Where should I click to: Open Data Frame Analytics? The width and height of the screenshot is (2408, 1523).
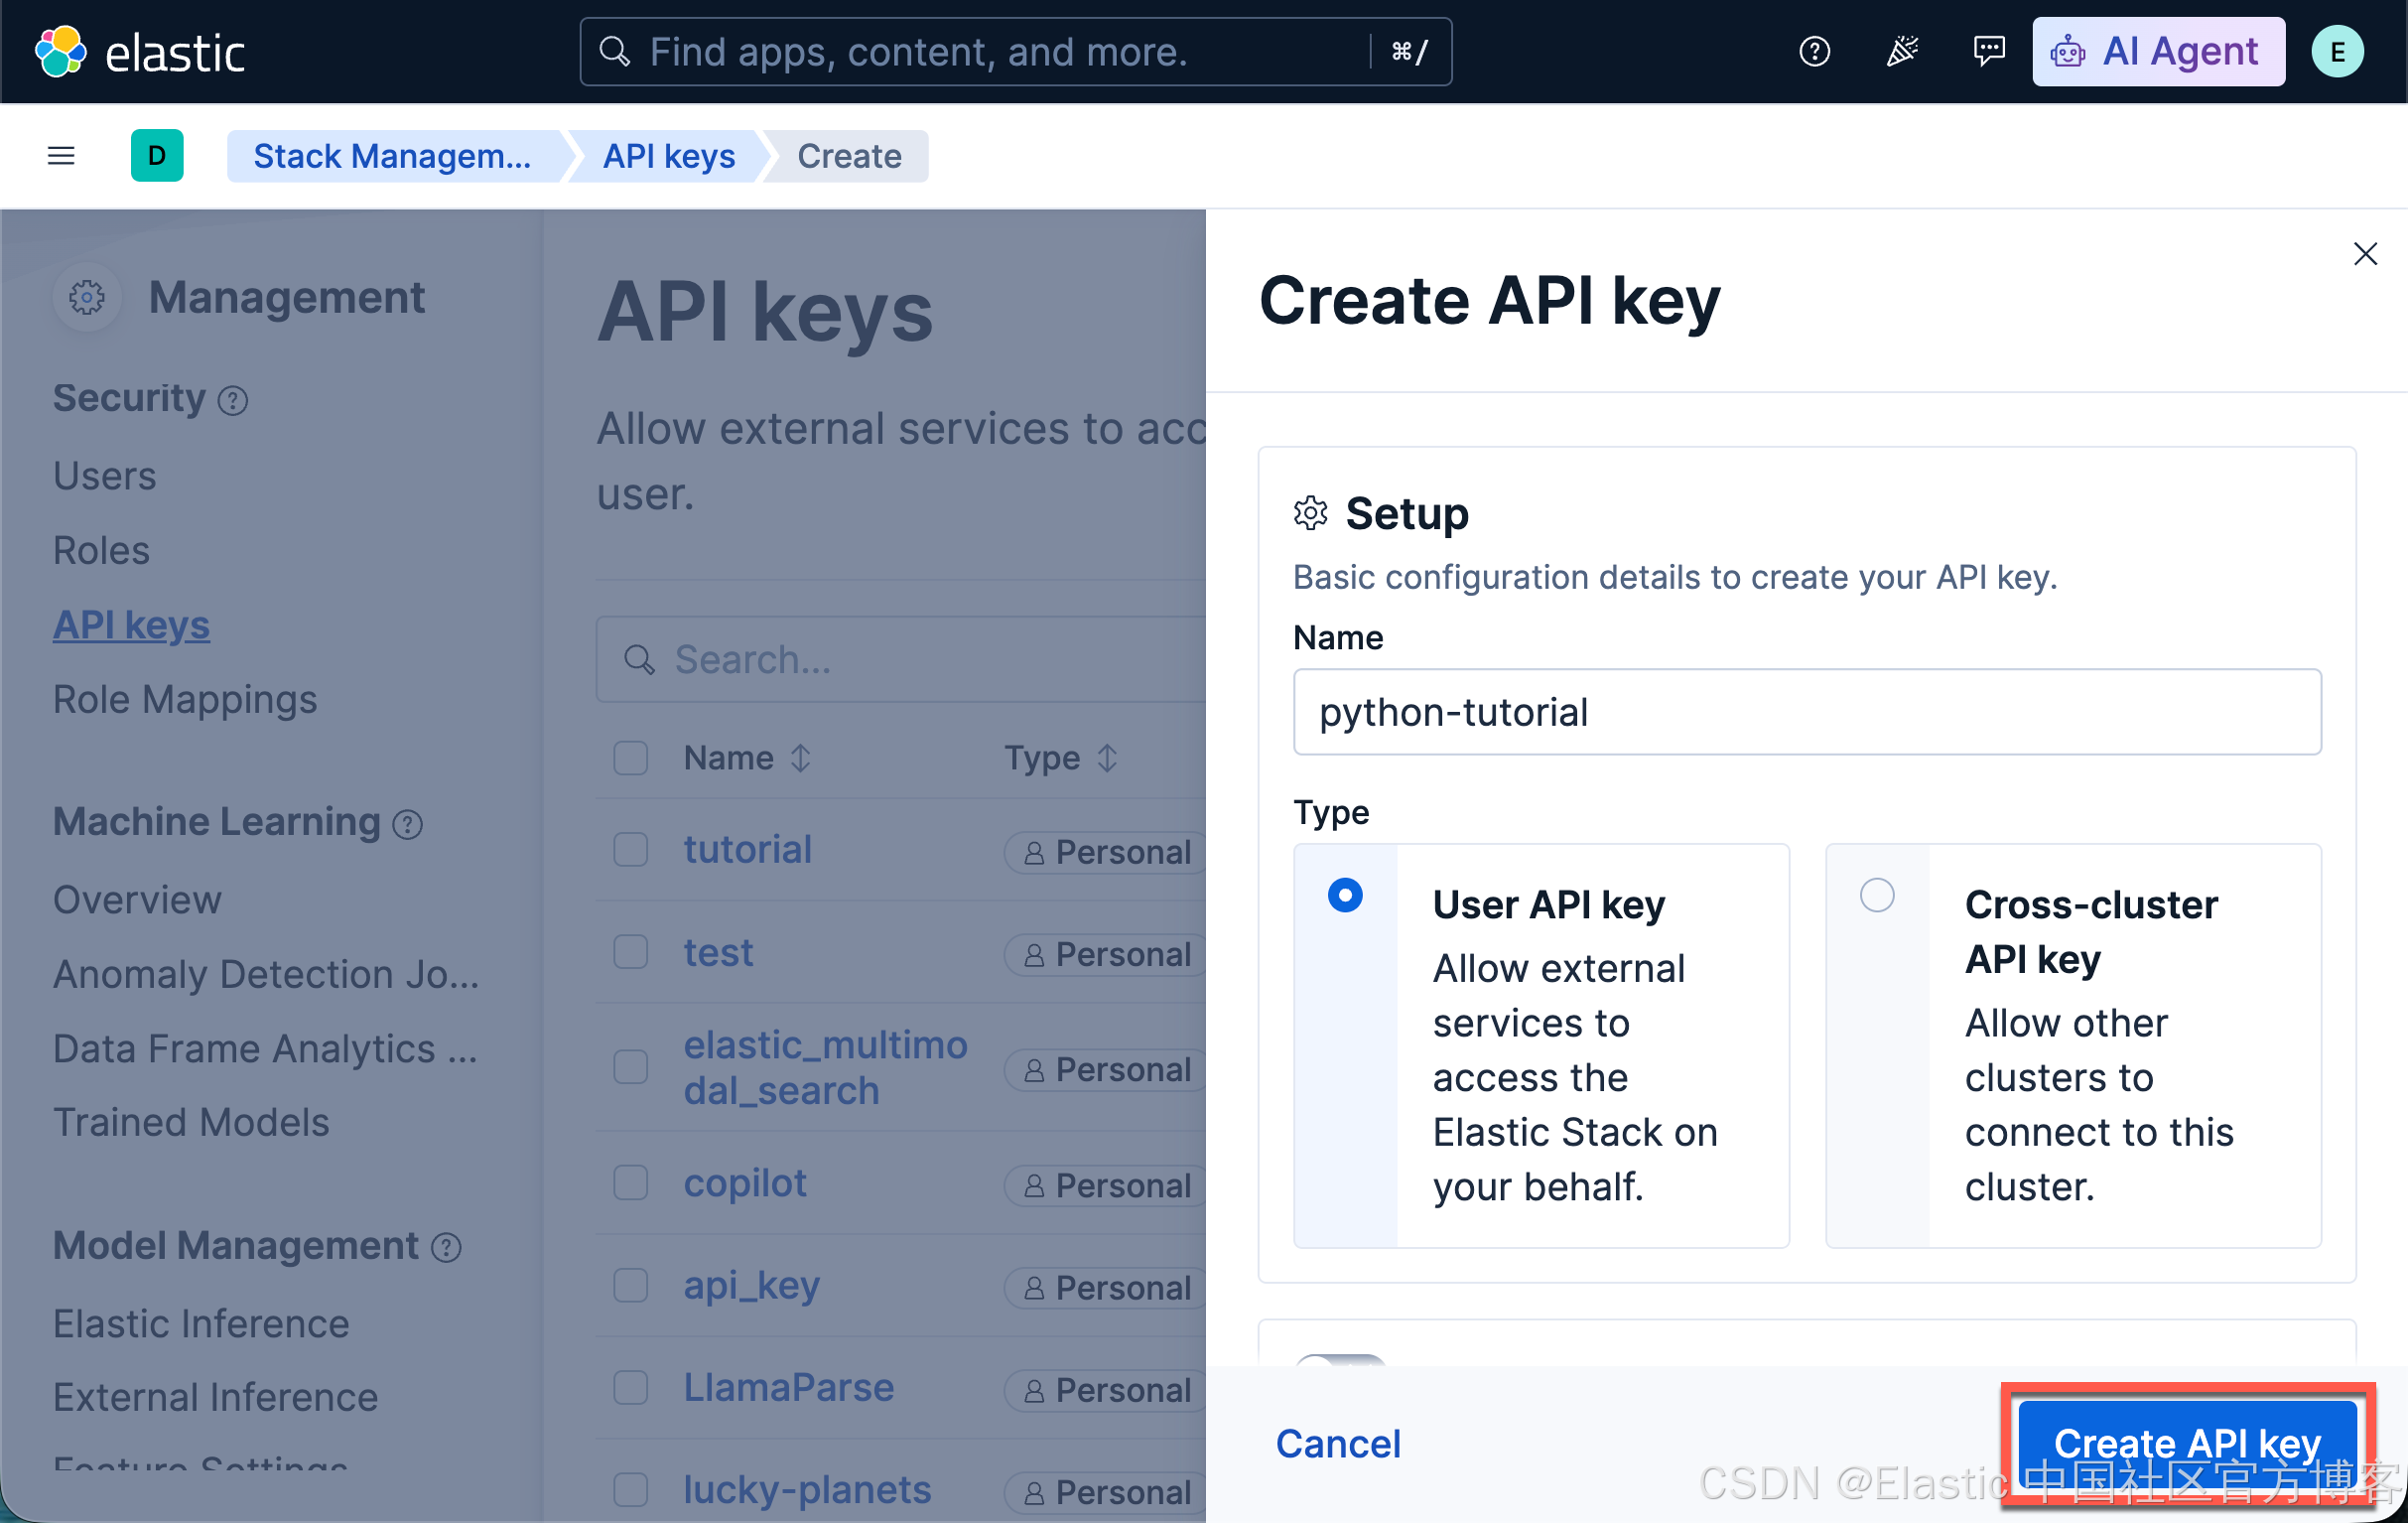pos(266,1049)
